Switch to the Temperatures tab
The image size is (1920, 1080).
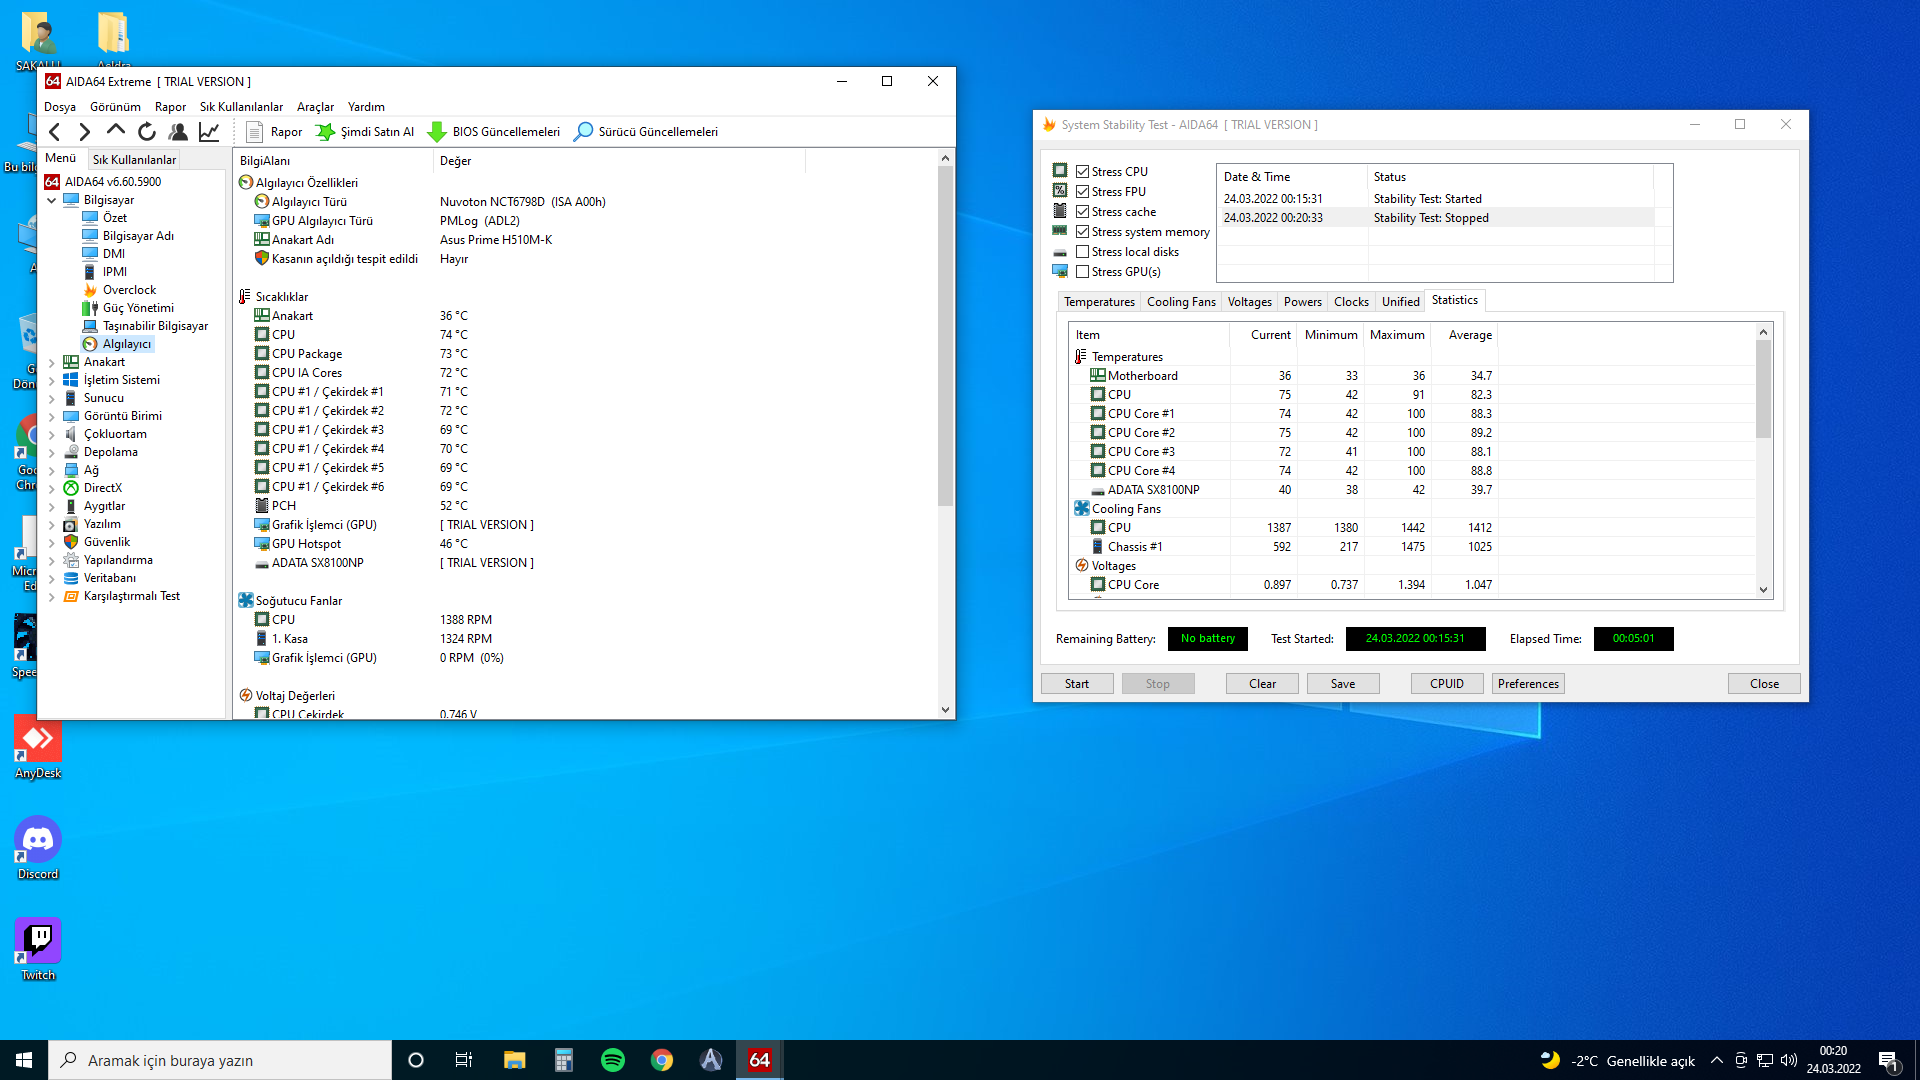[1099, 302]
